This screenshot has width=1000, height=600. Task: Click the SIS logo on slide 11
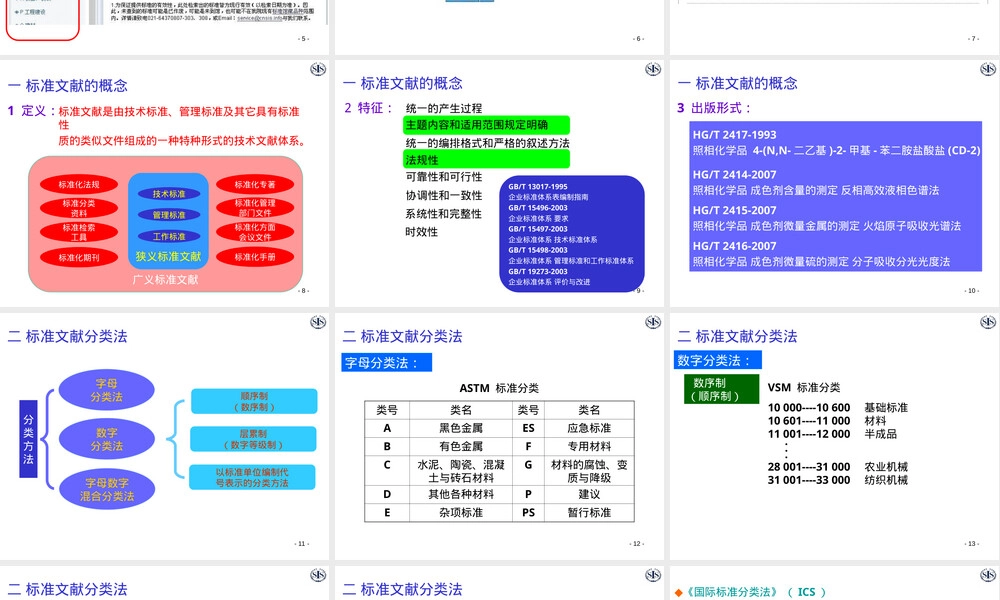[x=318, y=322]
